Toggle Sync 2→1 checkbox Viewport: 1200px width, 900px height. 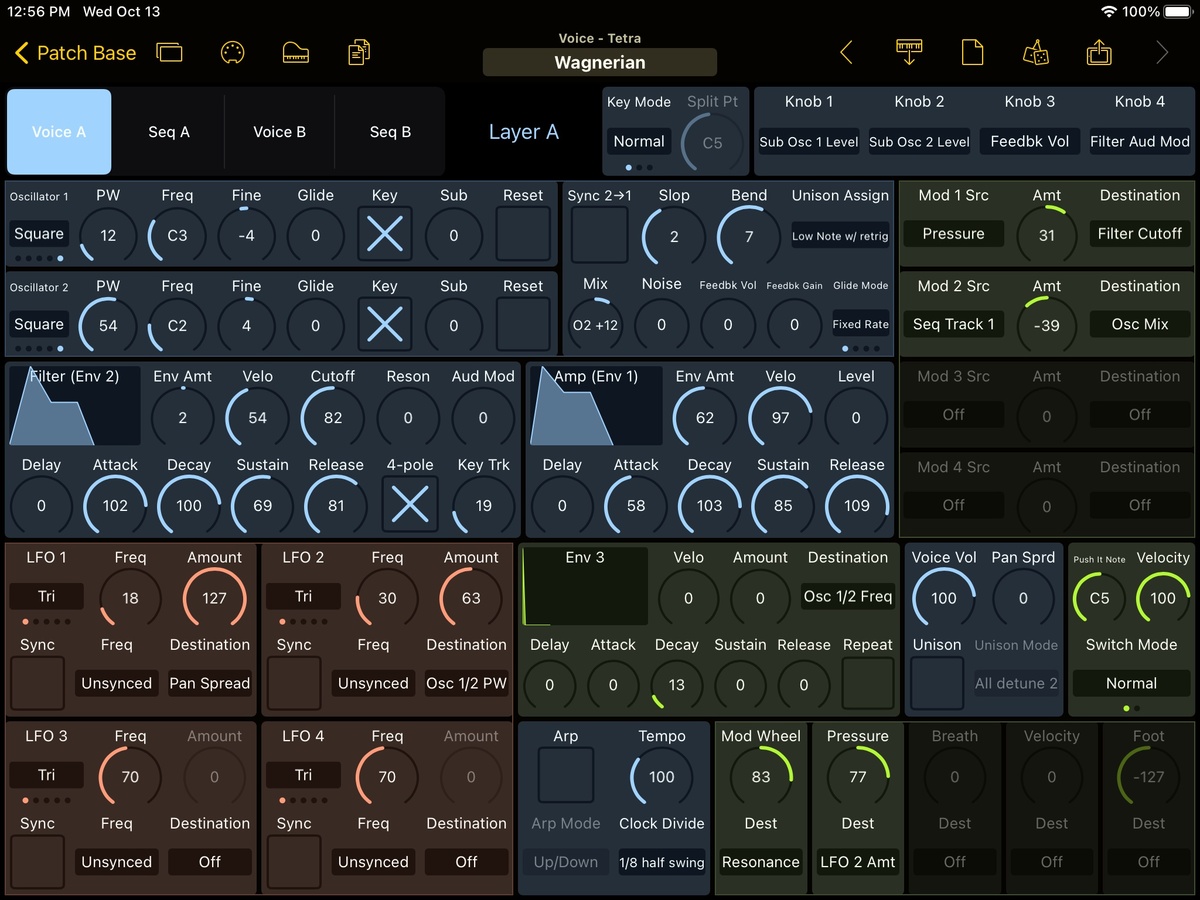pyautogui.click(x=599, y=234)
